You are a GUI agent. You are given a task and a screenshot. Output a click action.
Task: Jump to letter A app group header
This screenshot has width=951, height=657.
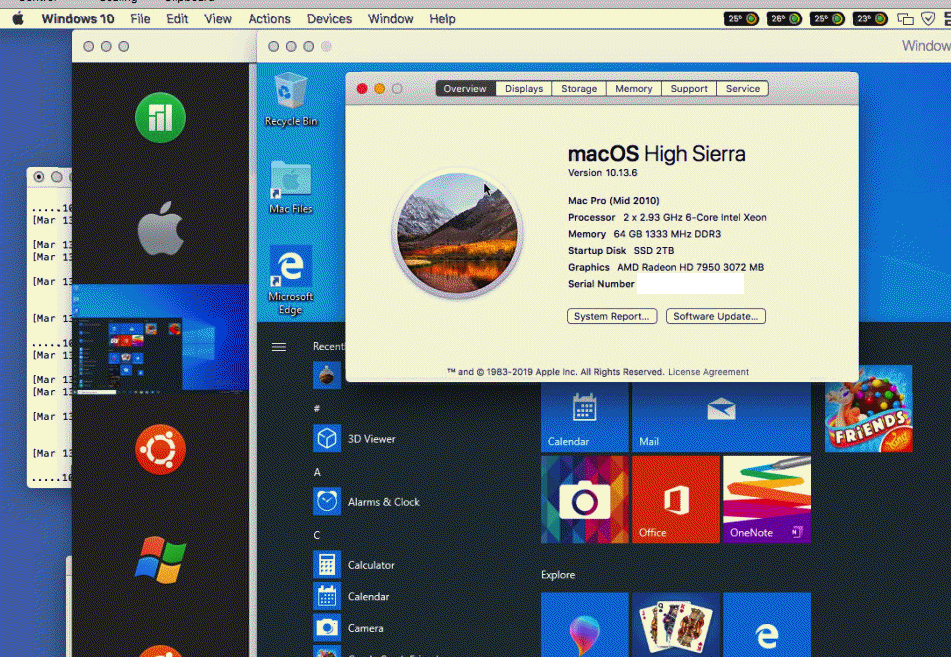pyautogui.click(x=317, y=472)
